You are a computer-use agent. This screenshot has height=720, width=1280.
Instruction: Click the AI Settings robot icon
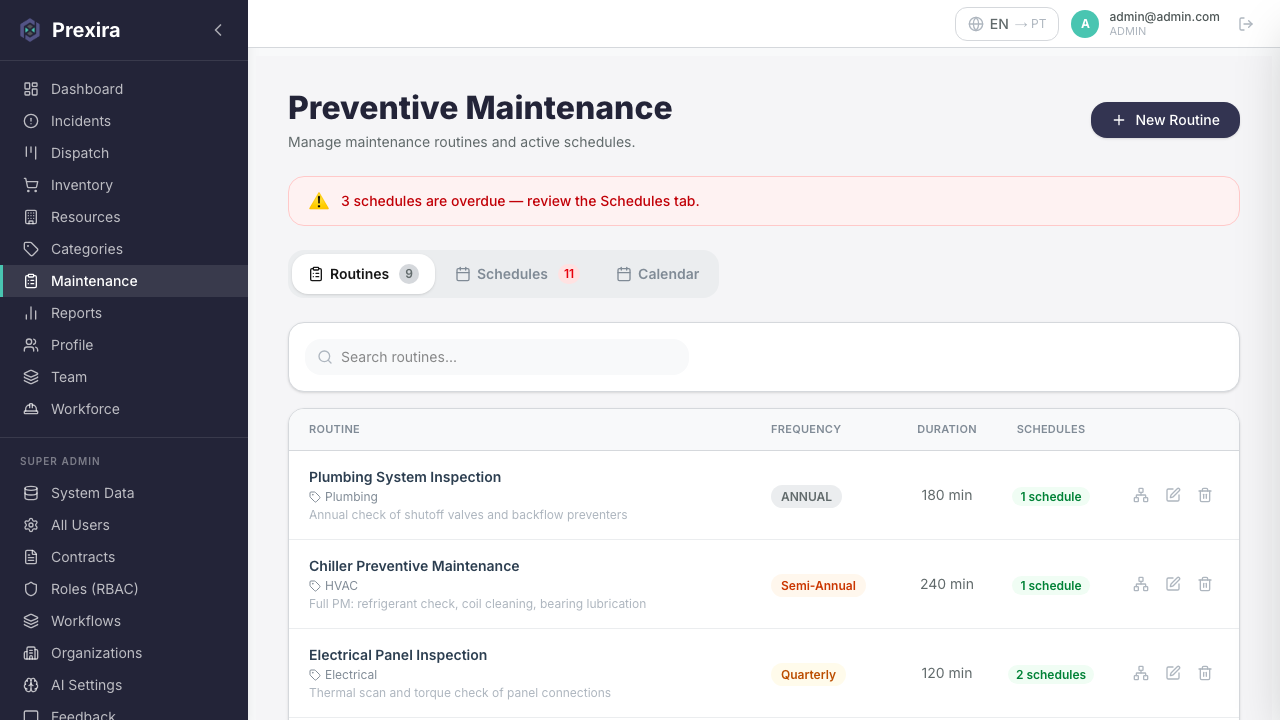tap(31, 685)
